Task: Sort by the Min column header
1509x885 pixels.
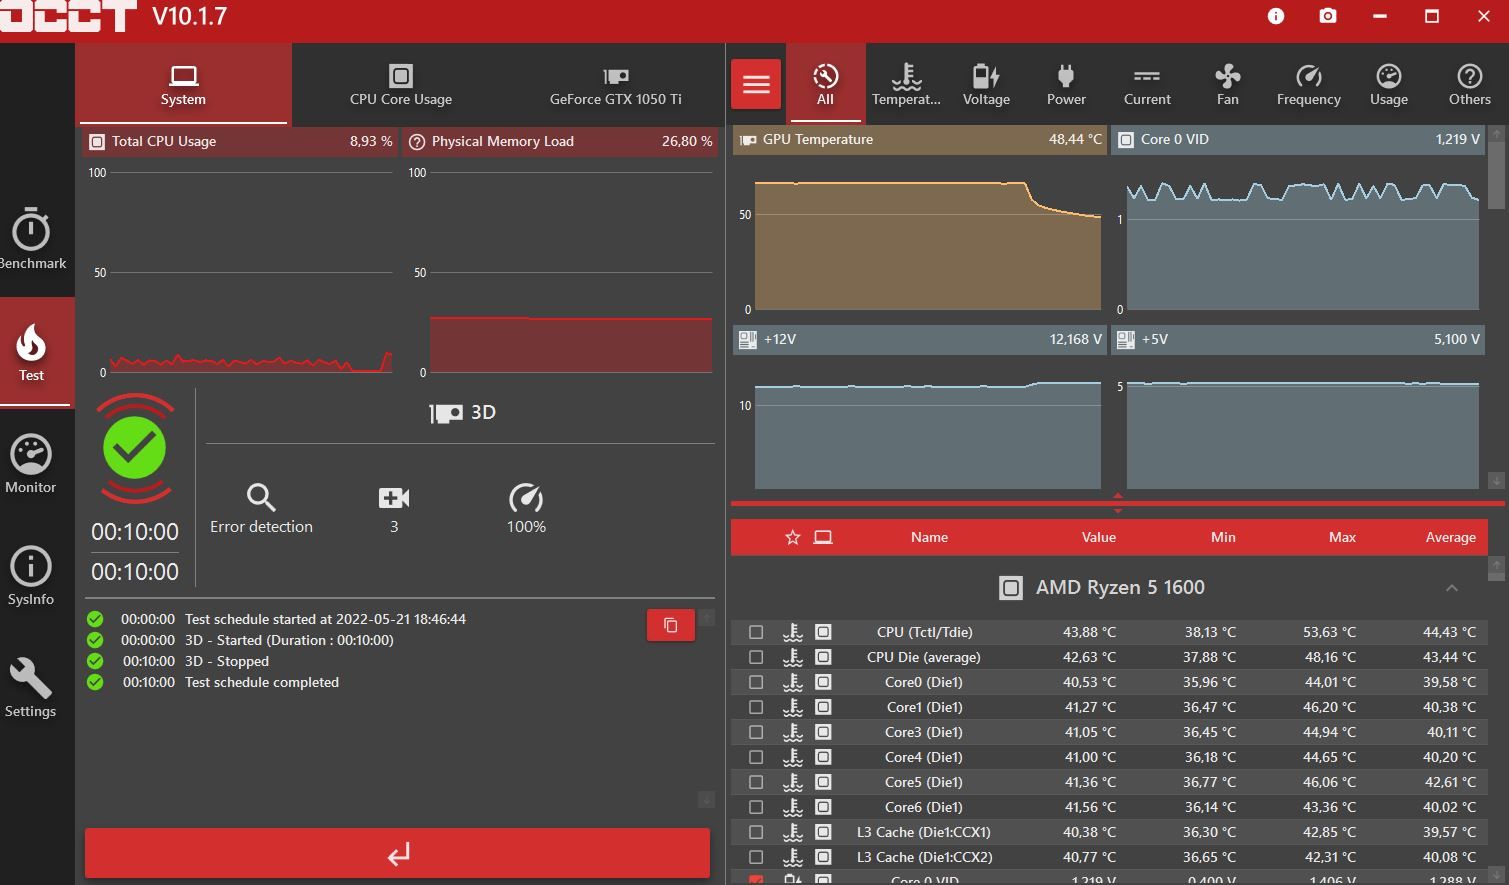Action: tap(1223, 537)
